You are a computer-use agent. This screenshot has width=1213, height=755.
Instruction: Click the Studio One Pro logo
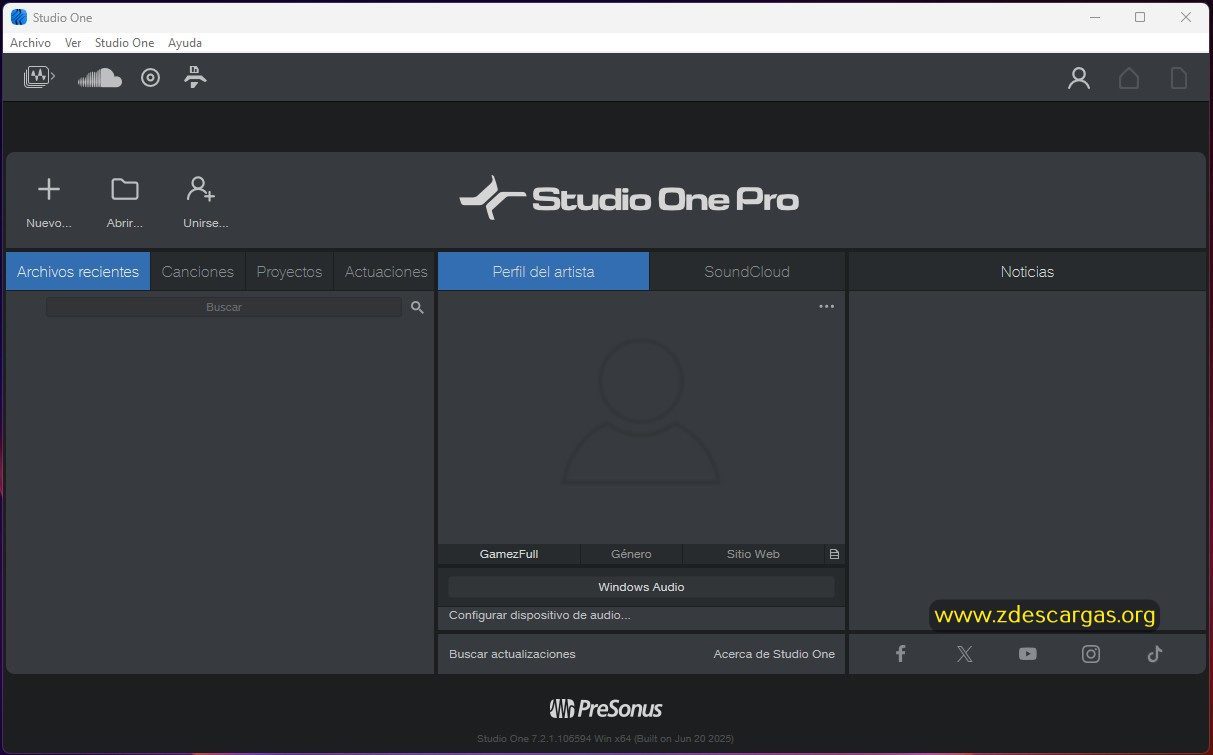coord(629,198)
